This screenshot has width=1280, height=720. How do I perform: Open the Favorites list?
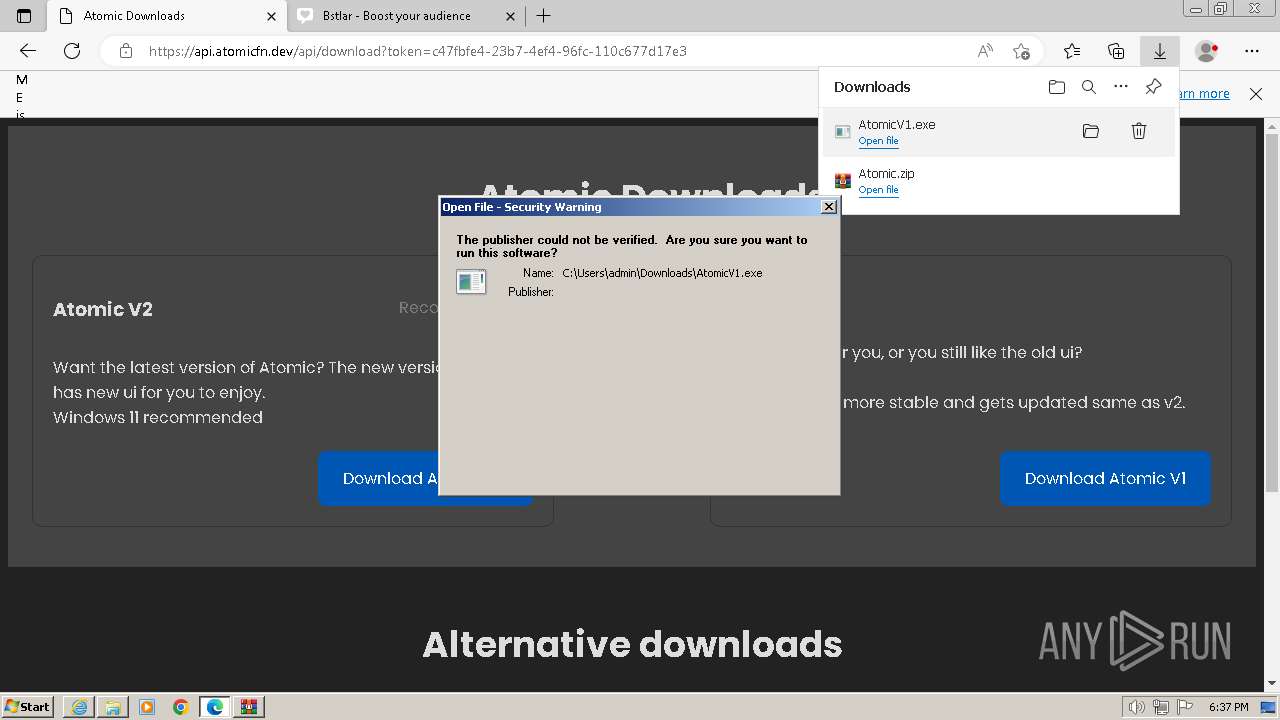tap(1072, 51)
